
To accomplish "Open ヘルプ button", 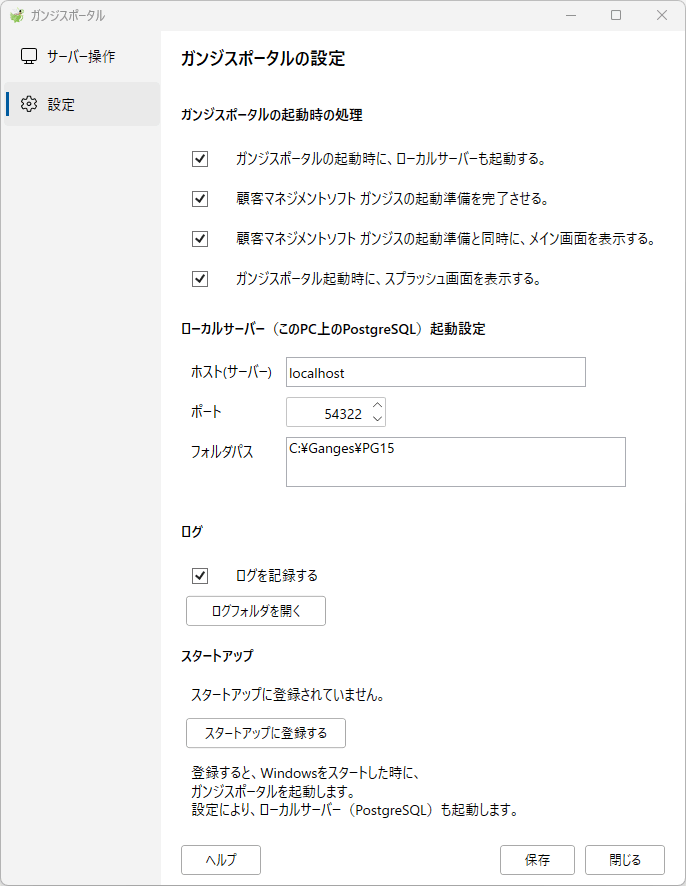I will point(221,860).
